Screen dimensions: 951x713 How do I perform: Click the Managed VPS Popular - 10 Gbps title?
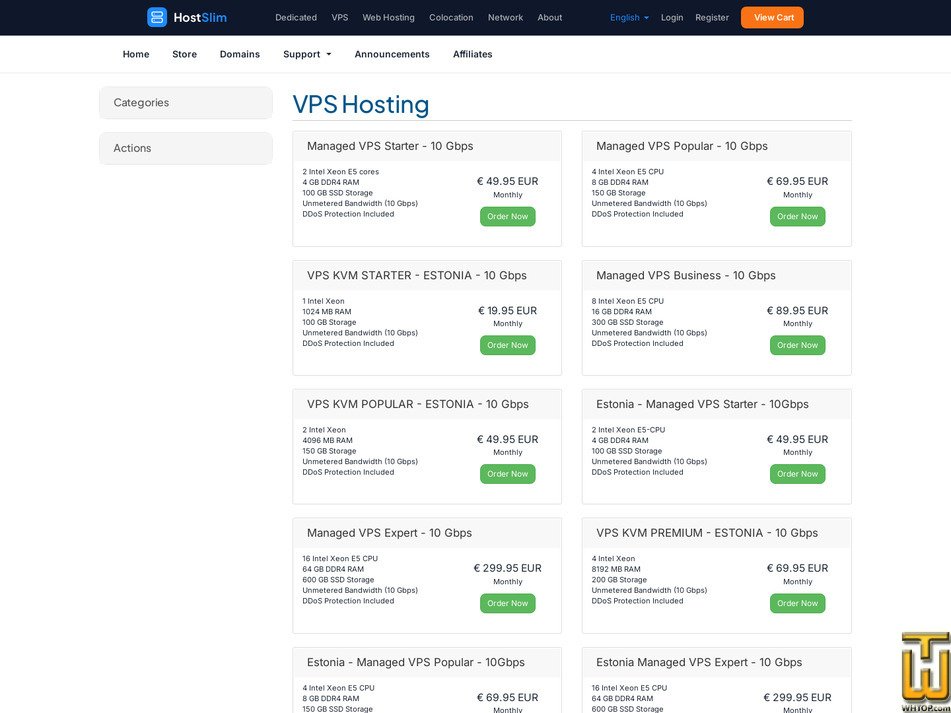(682, 146)
